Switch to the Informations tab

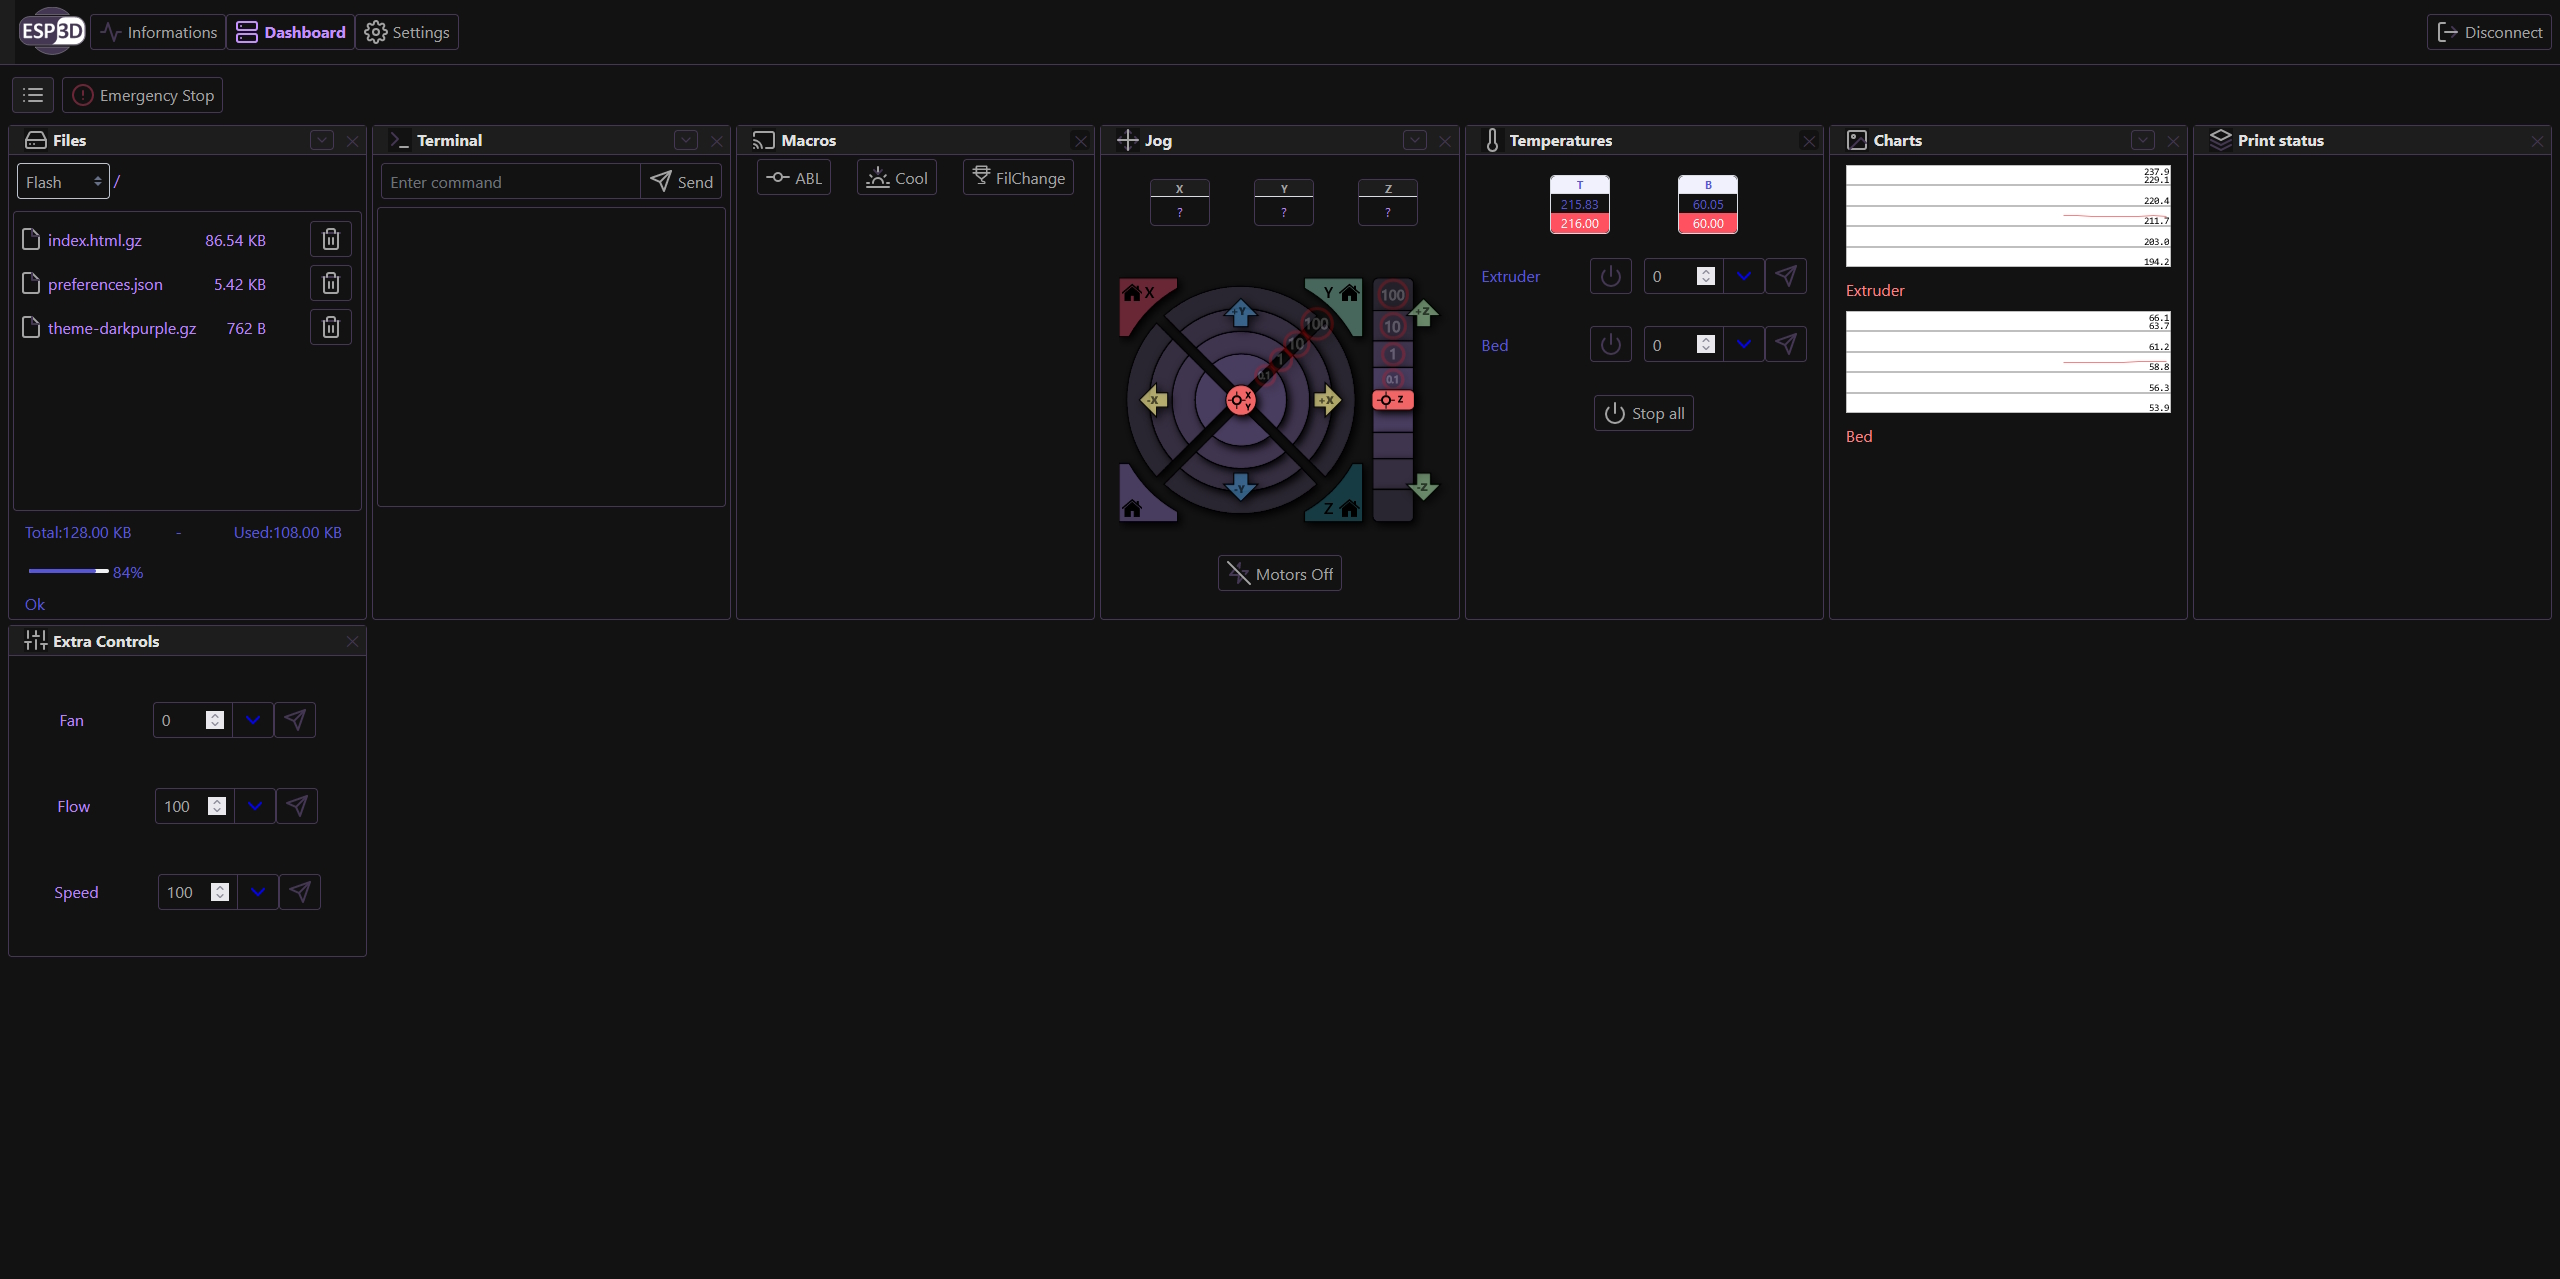click(159, 32)
